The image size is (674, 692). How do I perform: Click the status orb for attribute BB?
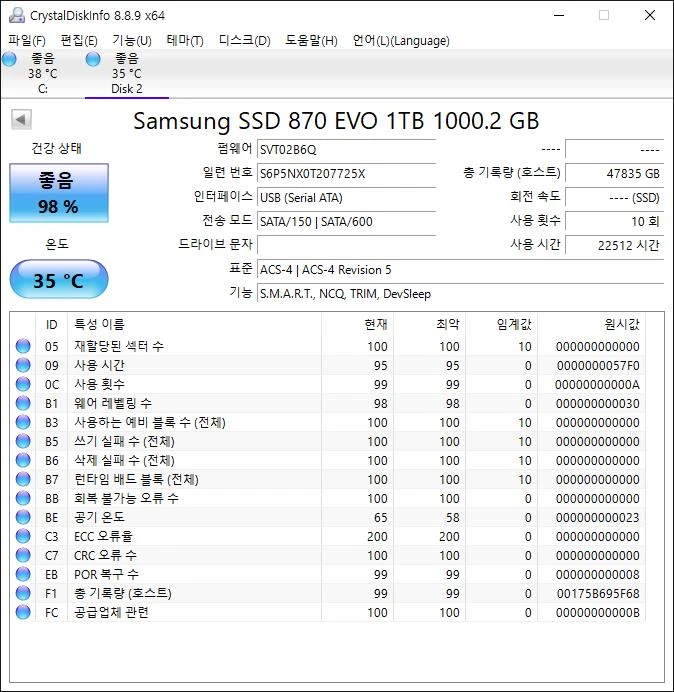point(23,498)
